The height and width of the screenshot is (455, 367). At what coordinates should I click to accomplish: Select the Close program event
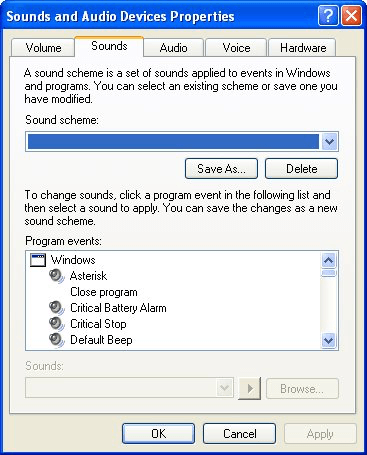coord(104,292)
